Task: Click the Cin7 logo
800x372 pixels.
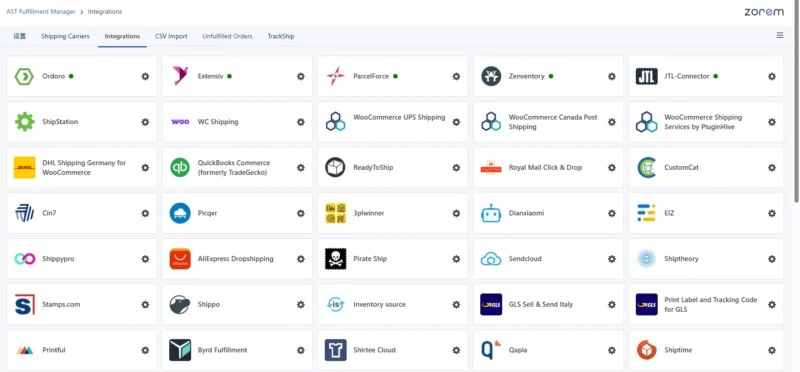Action: point(24,213)
